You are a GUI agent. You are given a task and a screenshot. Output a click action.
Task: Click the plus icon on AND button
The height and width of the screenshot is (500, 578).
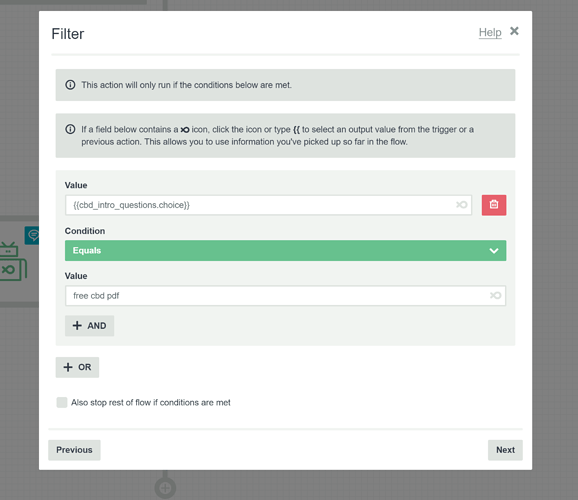[x=77, y=326]
